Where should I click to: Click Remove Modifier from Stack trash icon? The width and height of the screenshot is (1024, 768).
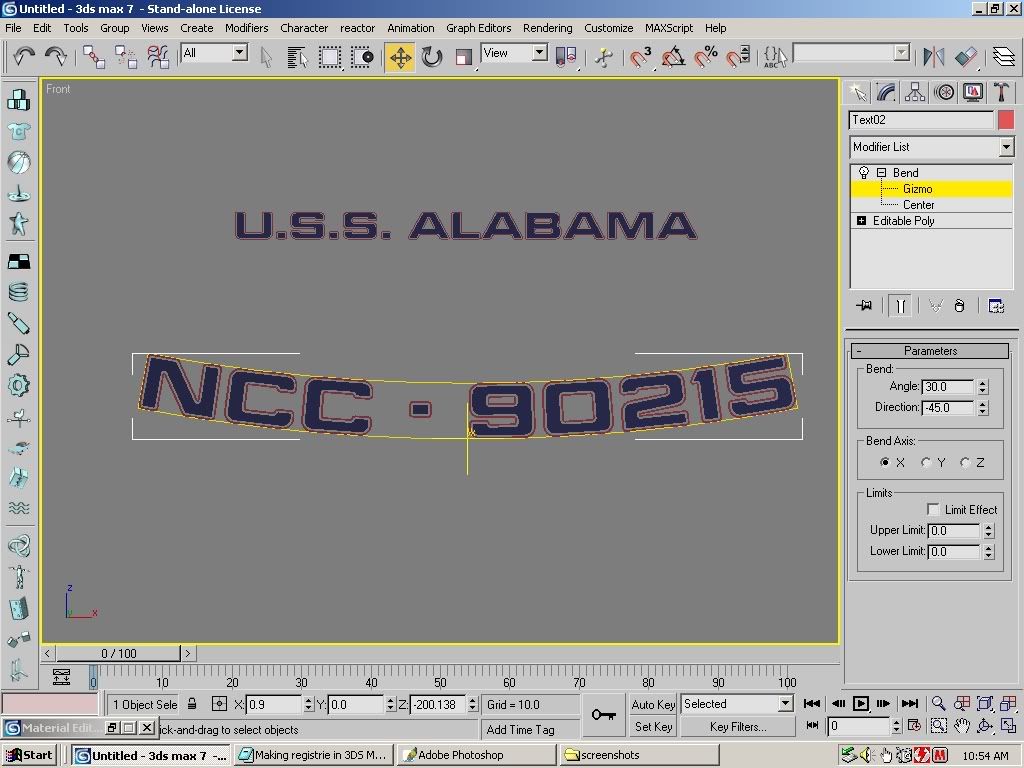(x=959, y=306)
